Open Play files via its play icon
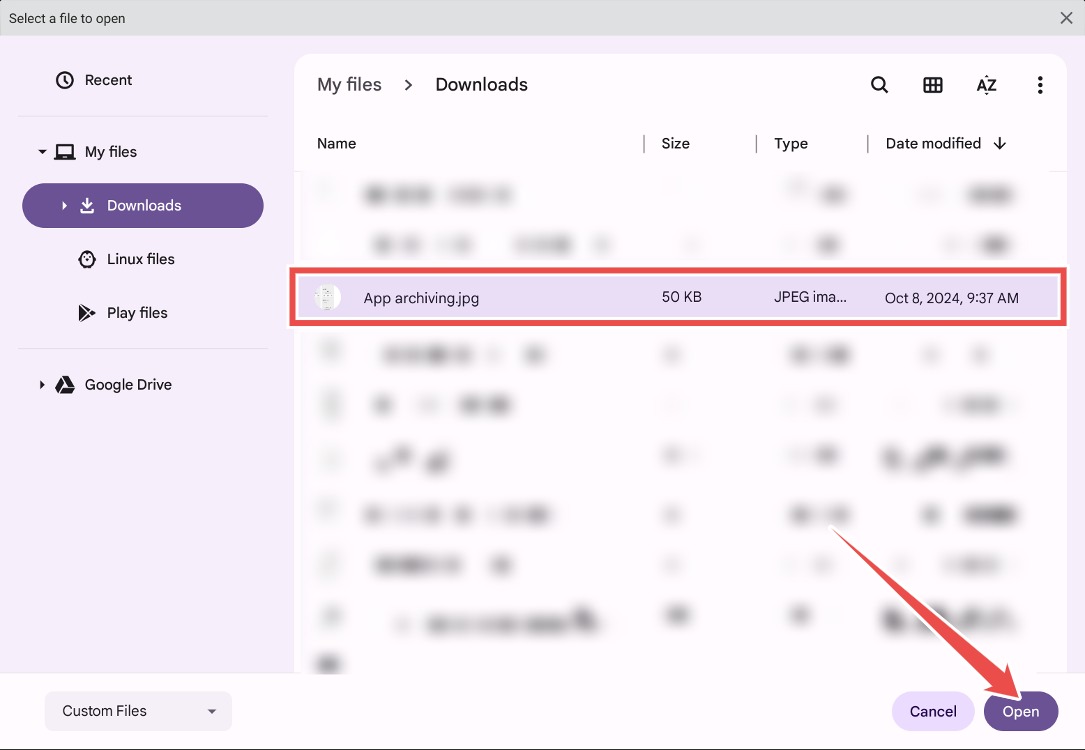 point(87,312)
